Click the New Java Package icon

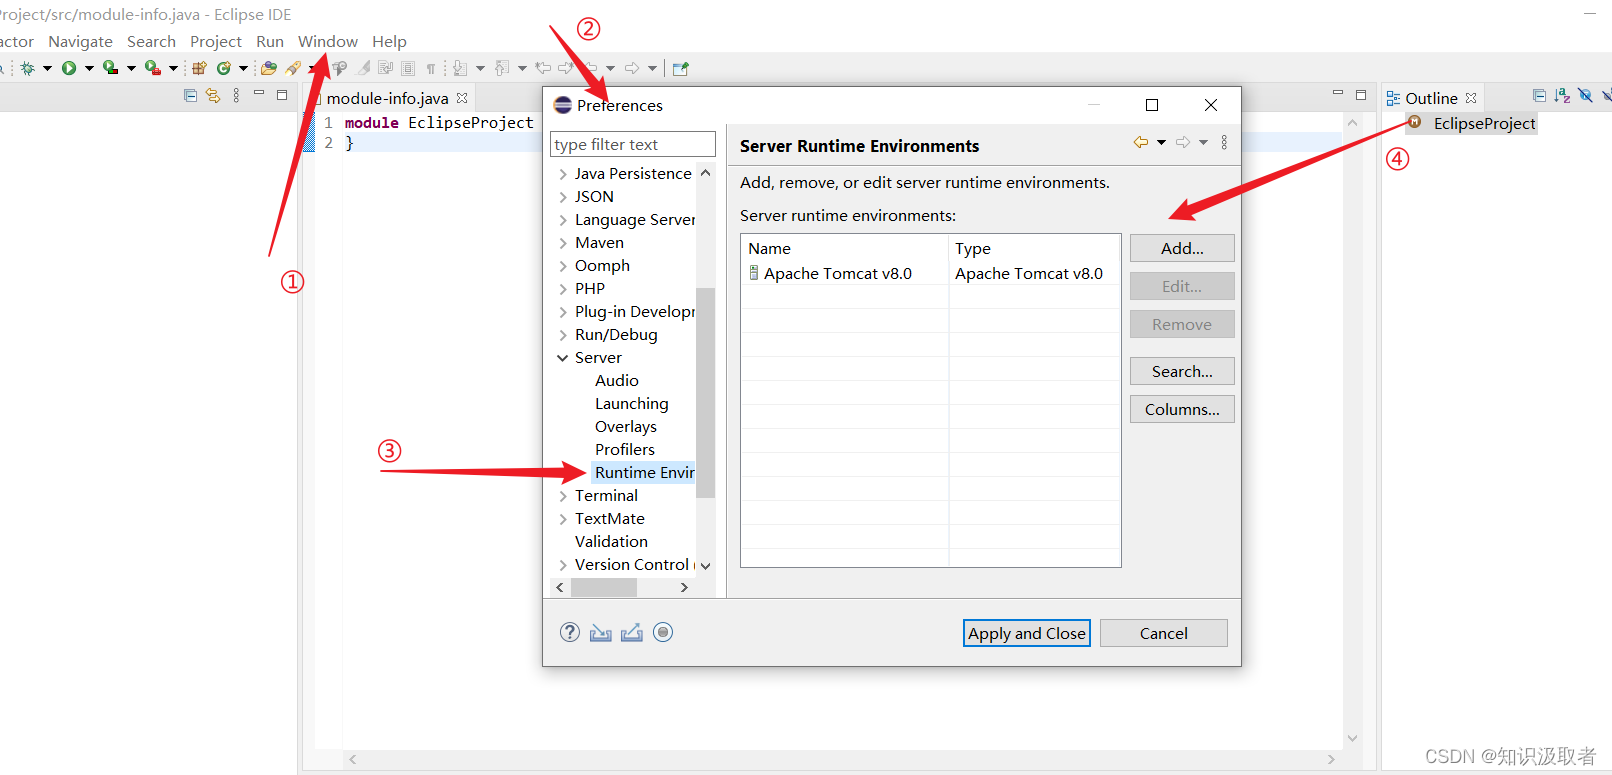(x=199, y=68)
